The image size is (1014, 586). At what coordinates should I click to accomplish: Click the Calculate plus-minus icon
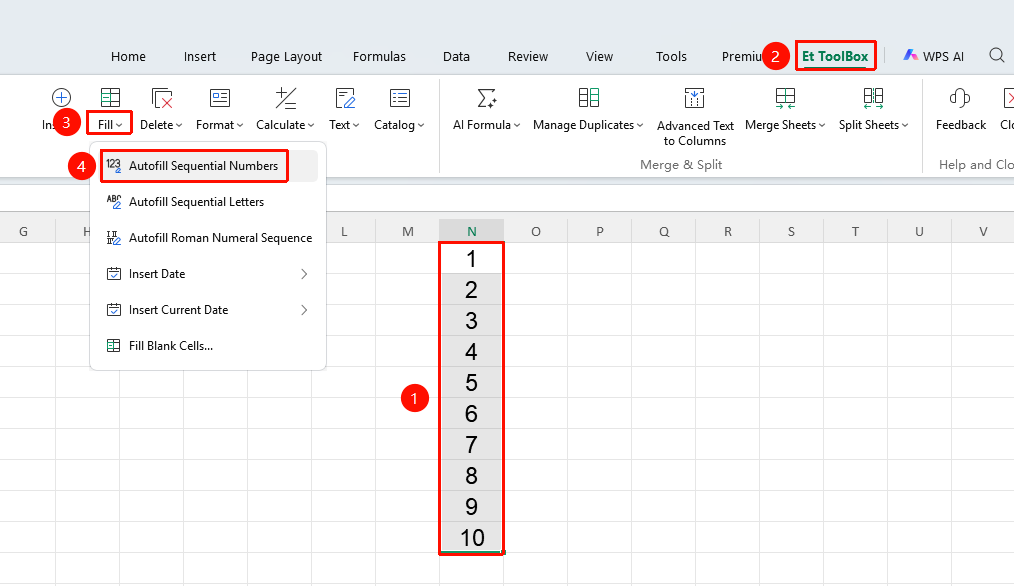point(285,98)
